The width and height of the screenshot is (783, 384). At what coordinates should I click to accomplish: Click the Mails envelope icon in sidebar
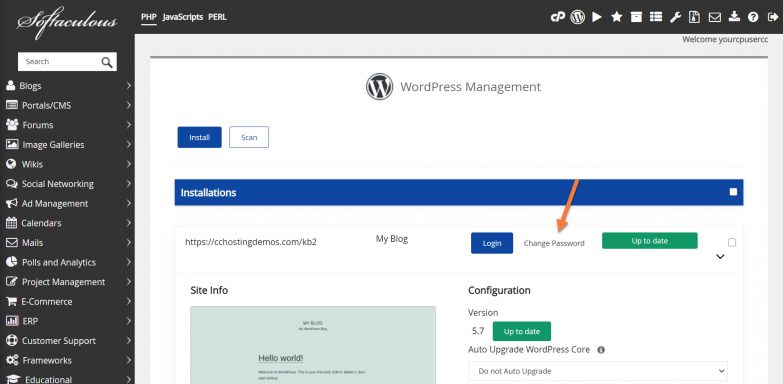[11, 242]
